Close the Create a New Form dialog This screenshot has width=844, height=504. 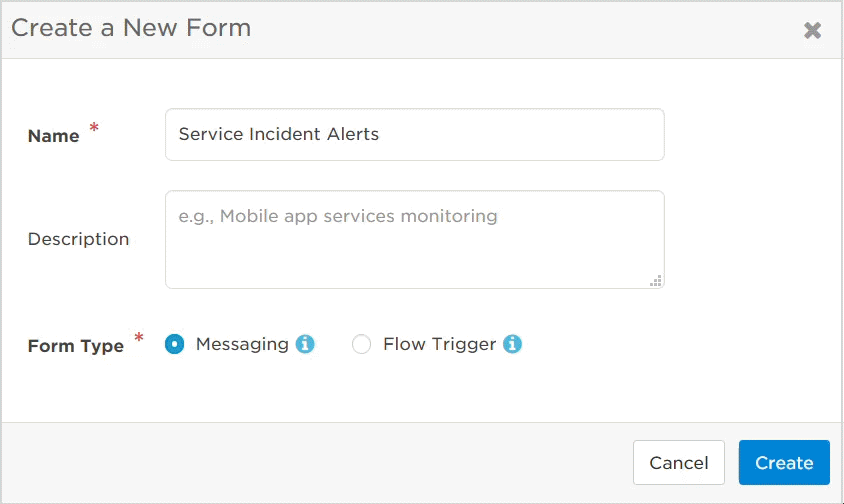(812, 30)
